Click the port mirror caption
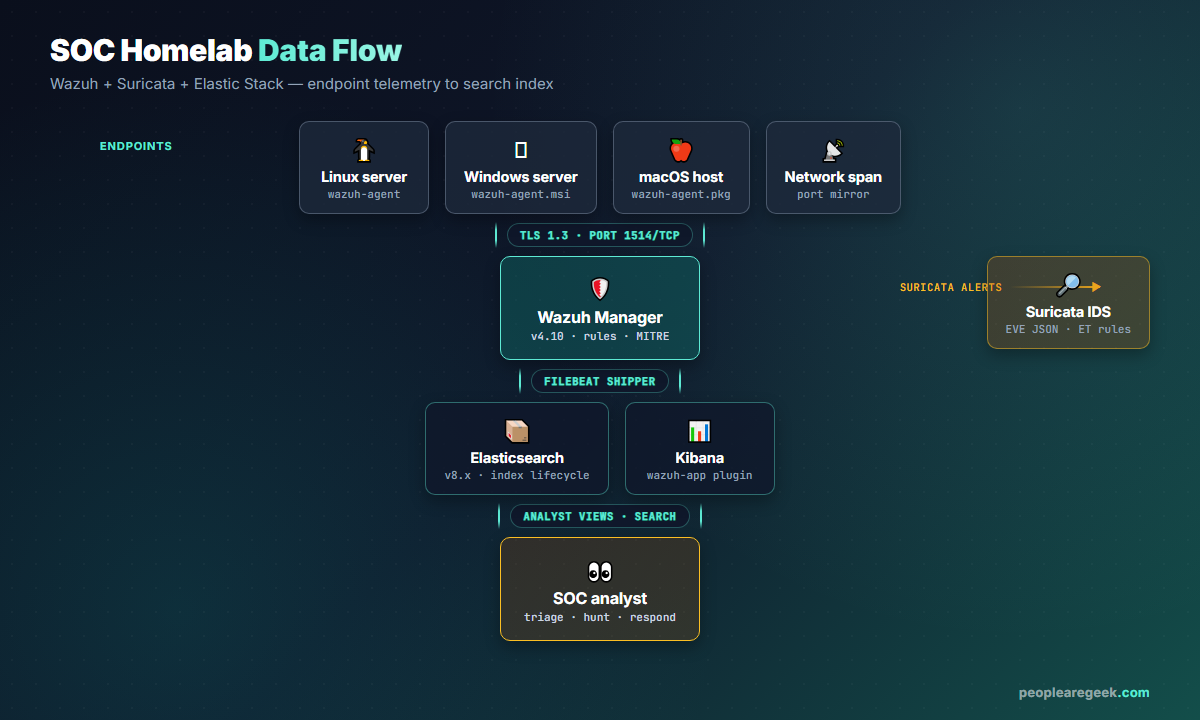 click(833, 194)
